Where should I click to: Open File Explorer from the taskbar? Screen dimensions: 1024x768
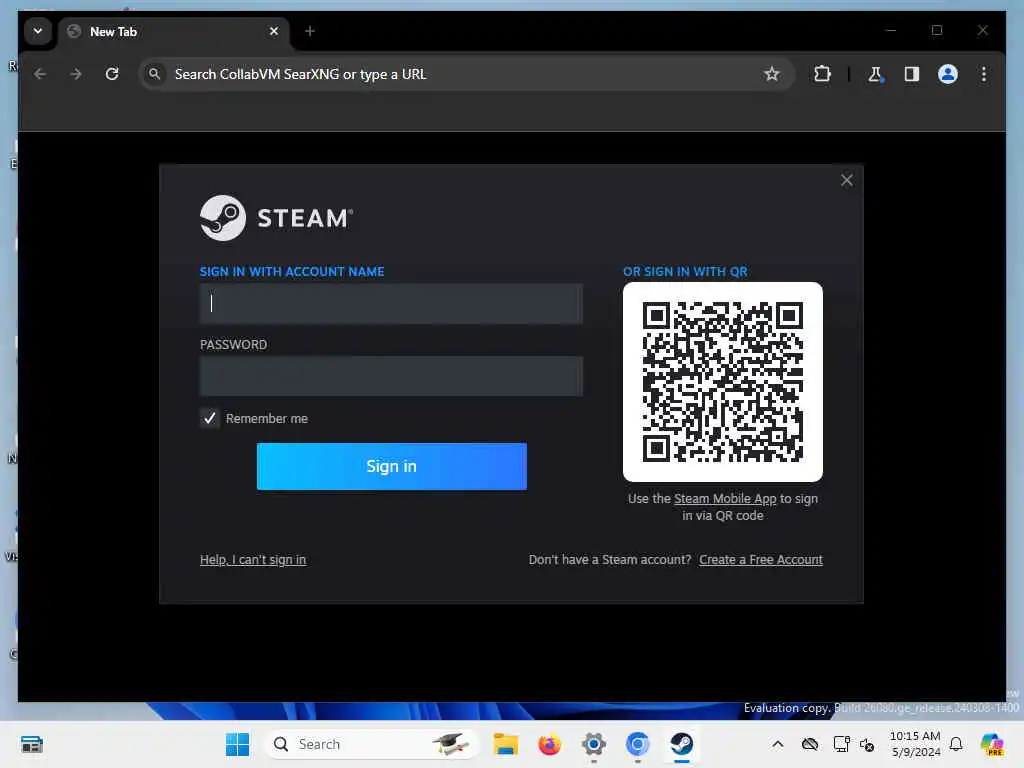tap(505, 744)
